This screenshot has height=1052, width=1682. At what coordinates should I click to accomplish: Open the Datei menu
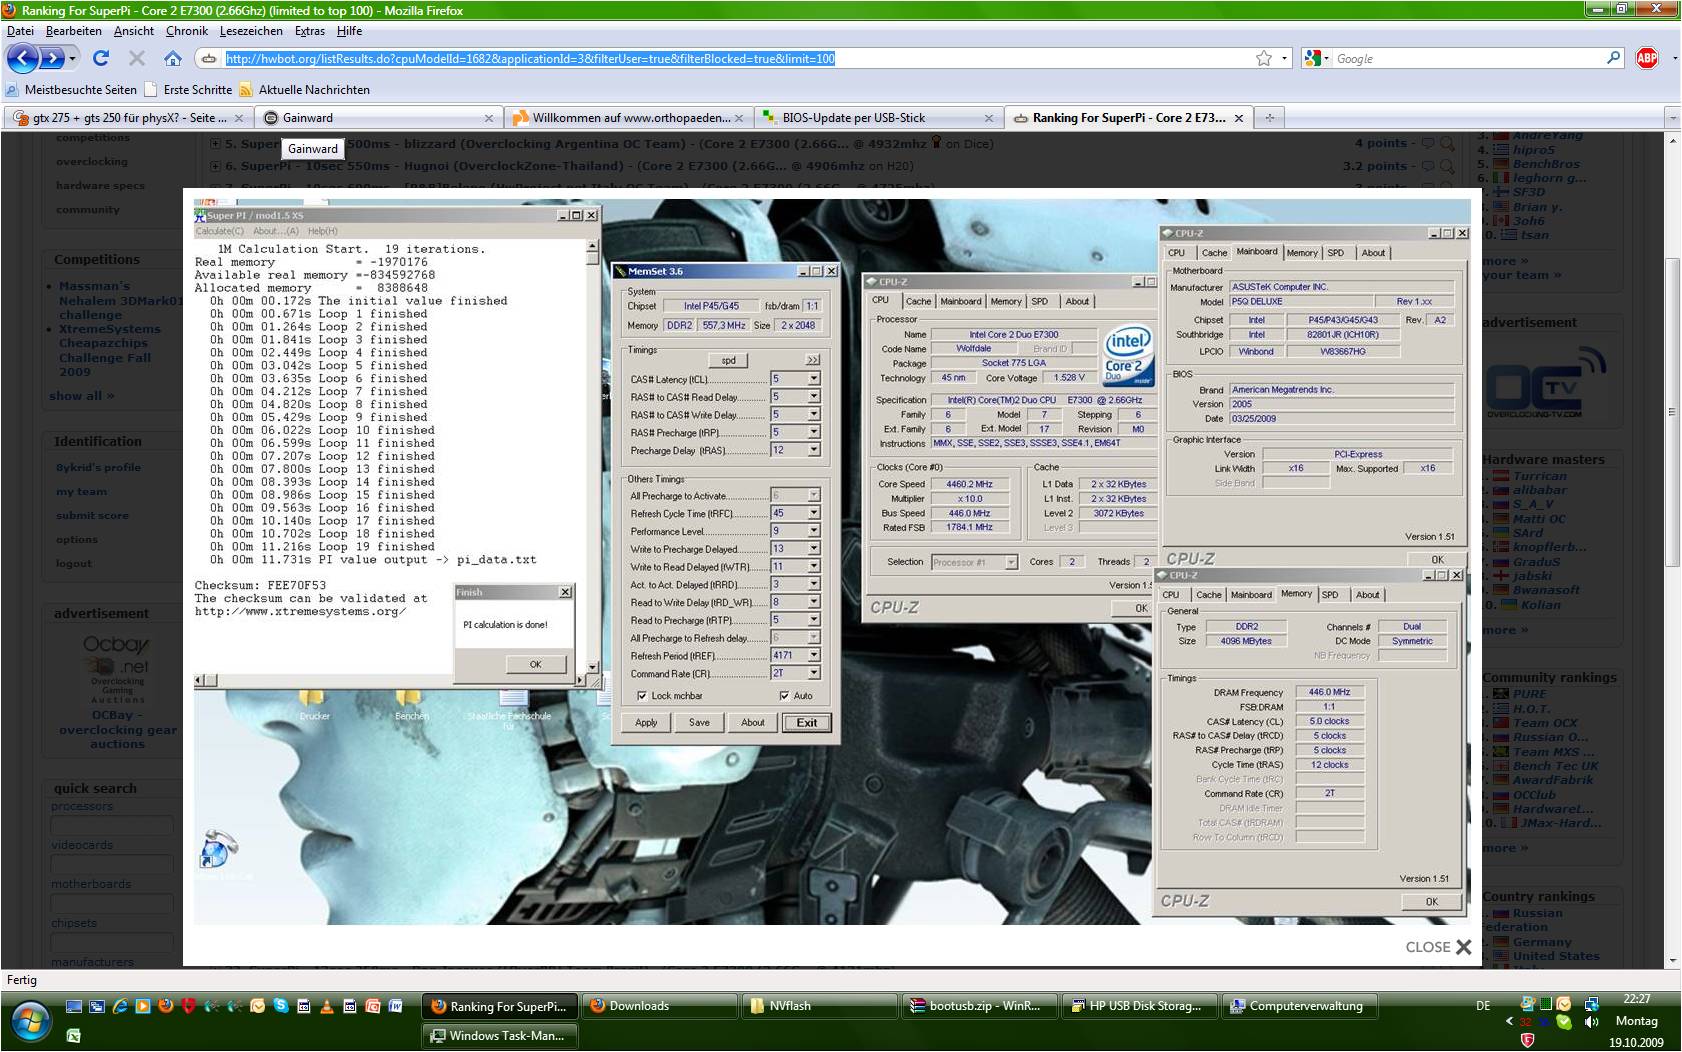(20, 31)
